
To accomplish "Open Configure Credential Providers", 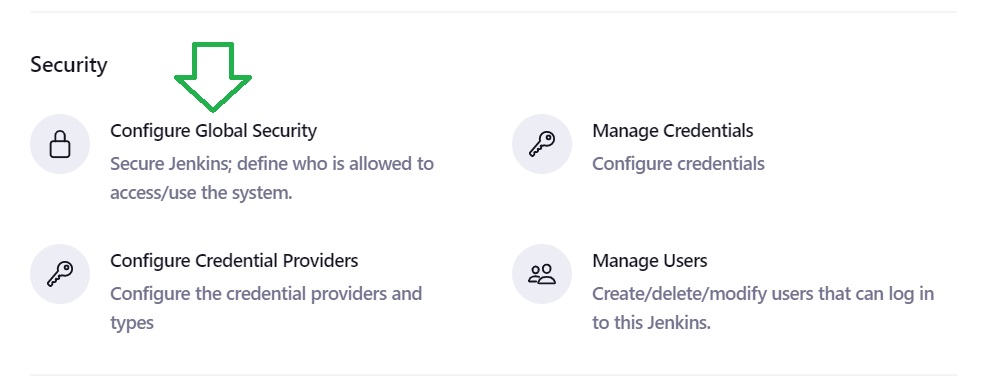I will coord(234,261).
